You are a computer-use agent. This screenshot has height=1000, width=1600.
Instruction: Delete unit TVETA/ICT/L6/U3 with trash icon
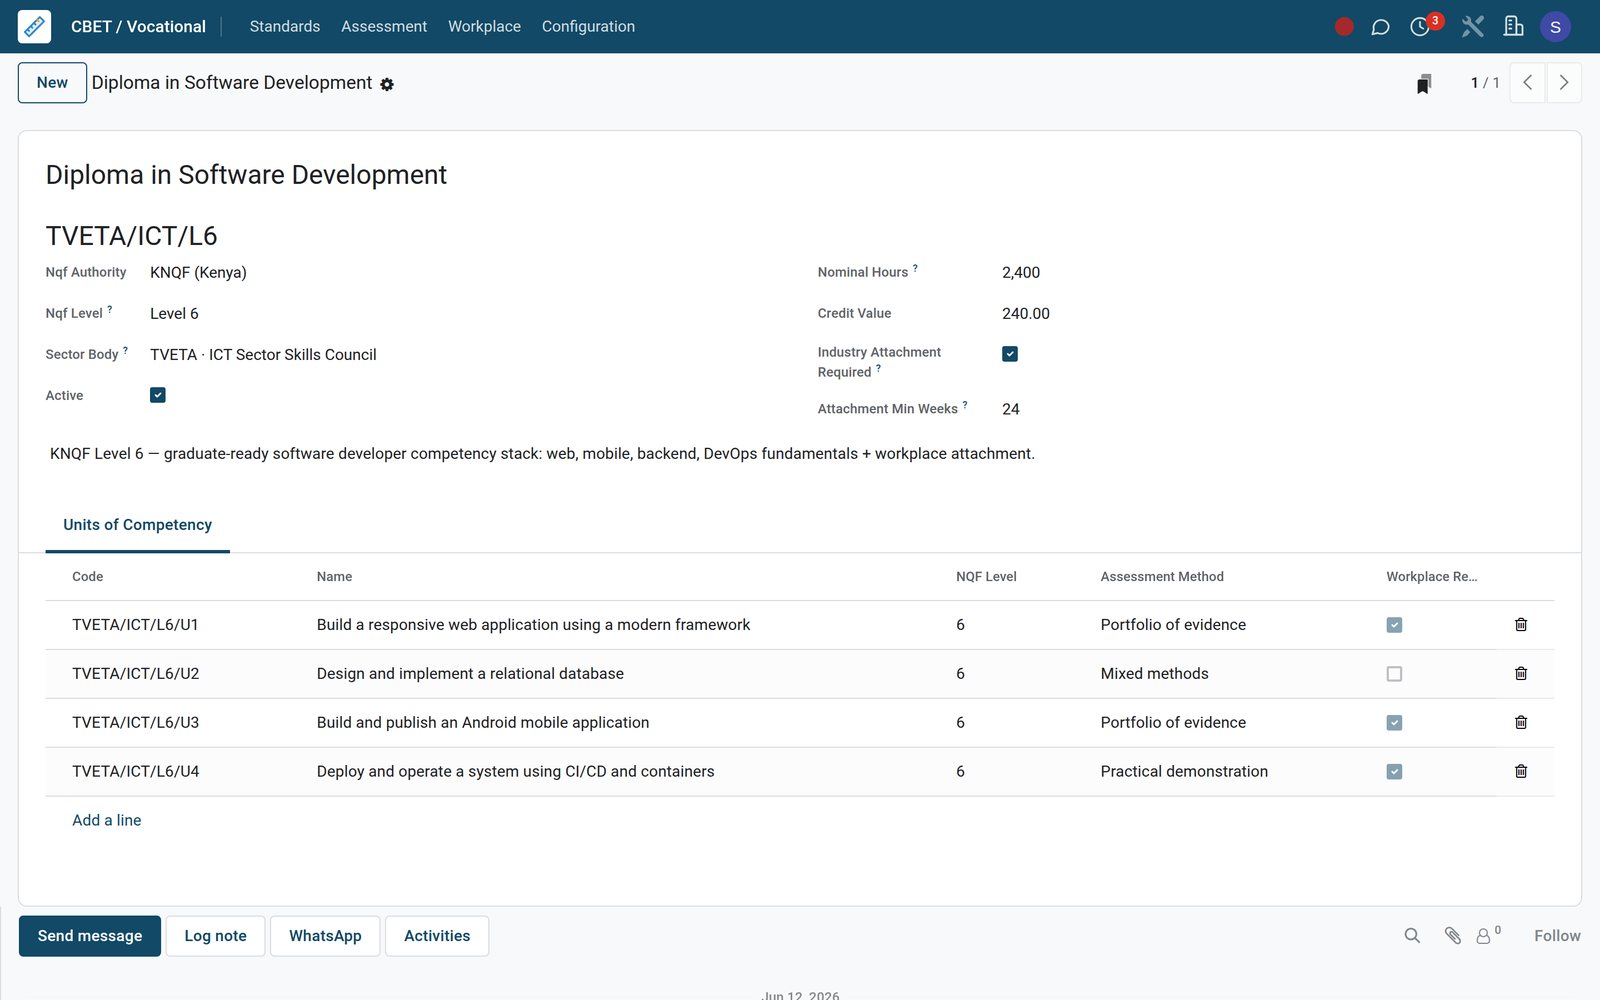click(x=1521, y=723)
